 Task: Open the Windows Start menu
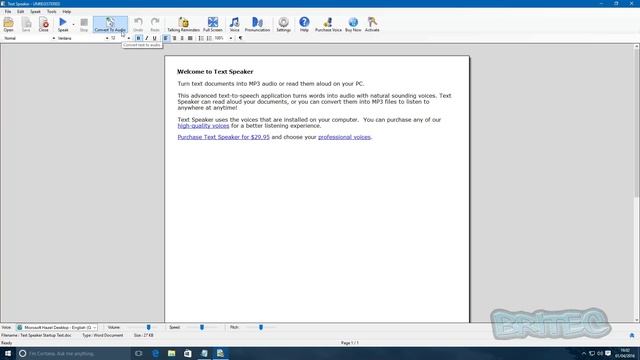pos(8,353)
